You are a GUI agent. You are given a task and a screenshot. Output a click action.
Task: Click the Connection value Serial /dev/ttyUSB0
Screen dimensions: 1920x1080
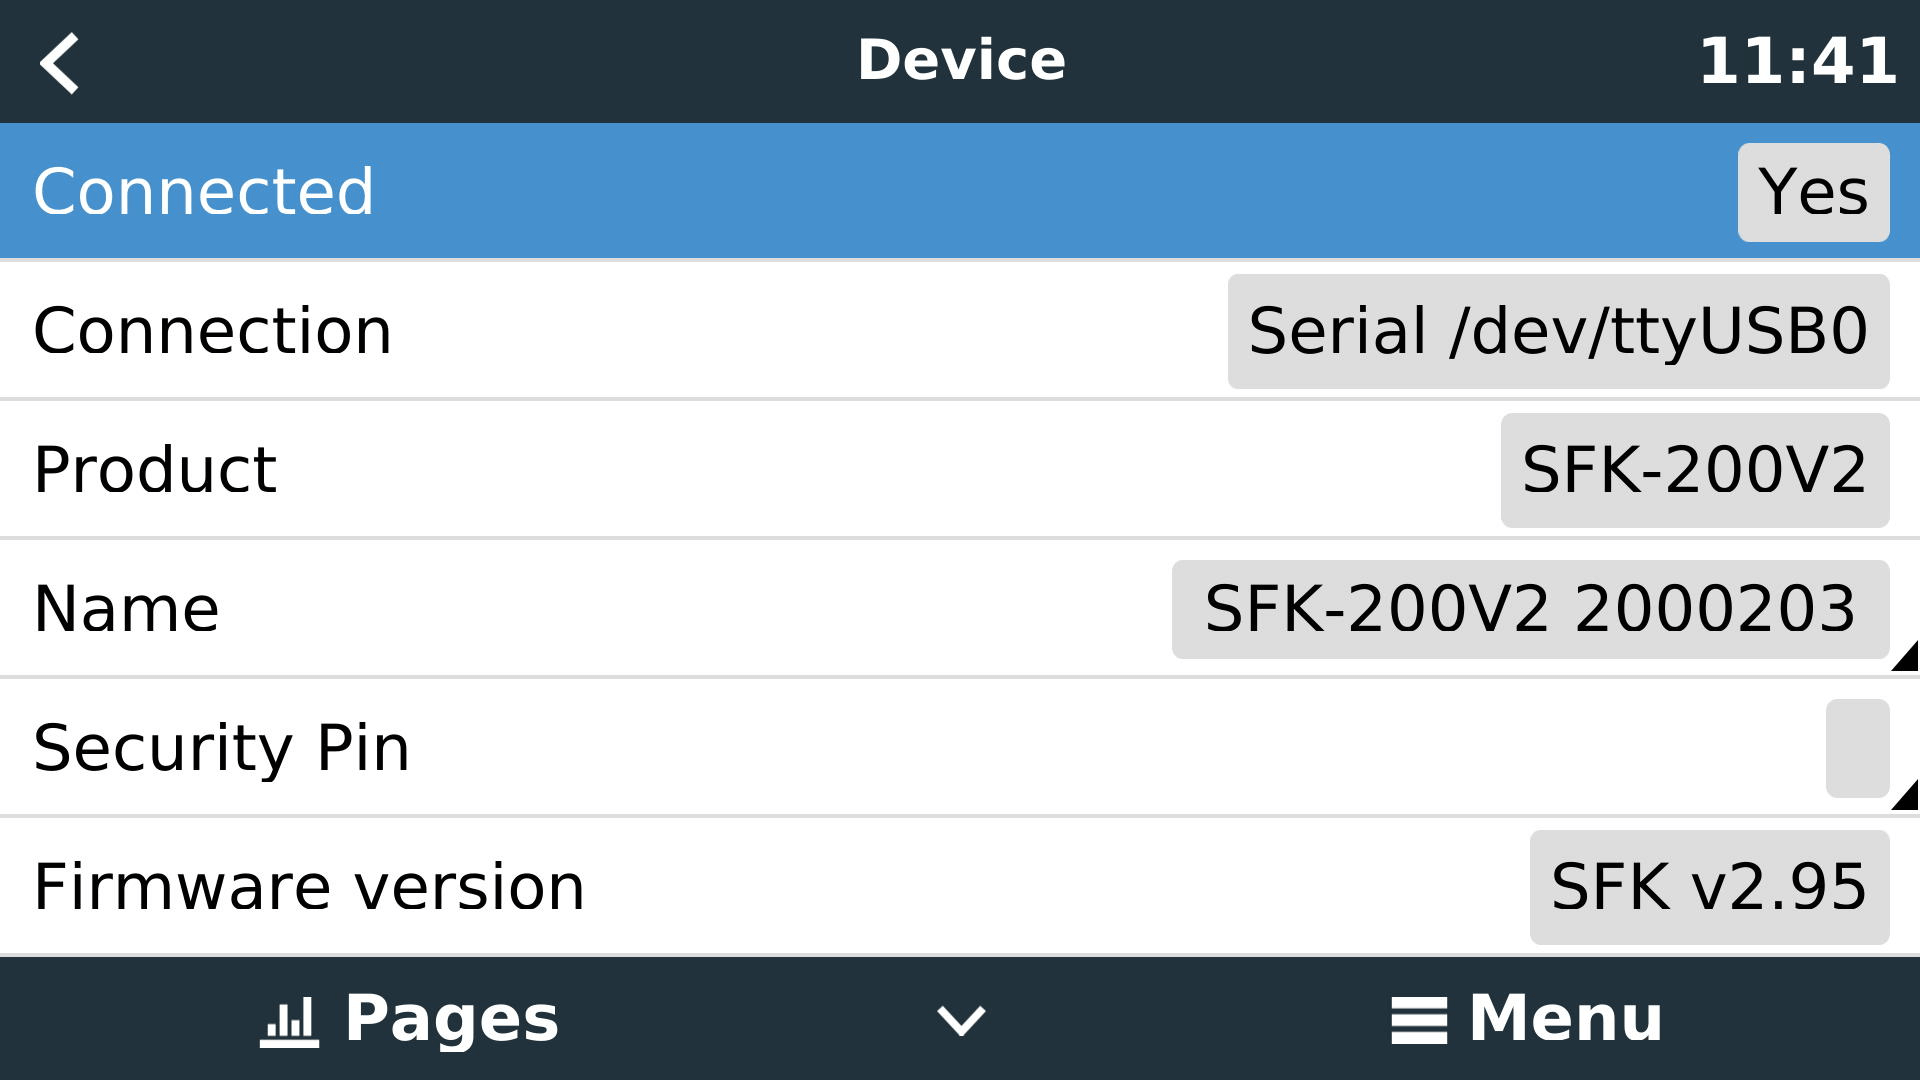click(x=1557, y=330)
